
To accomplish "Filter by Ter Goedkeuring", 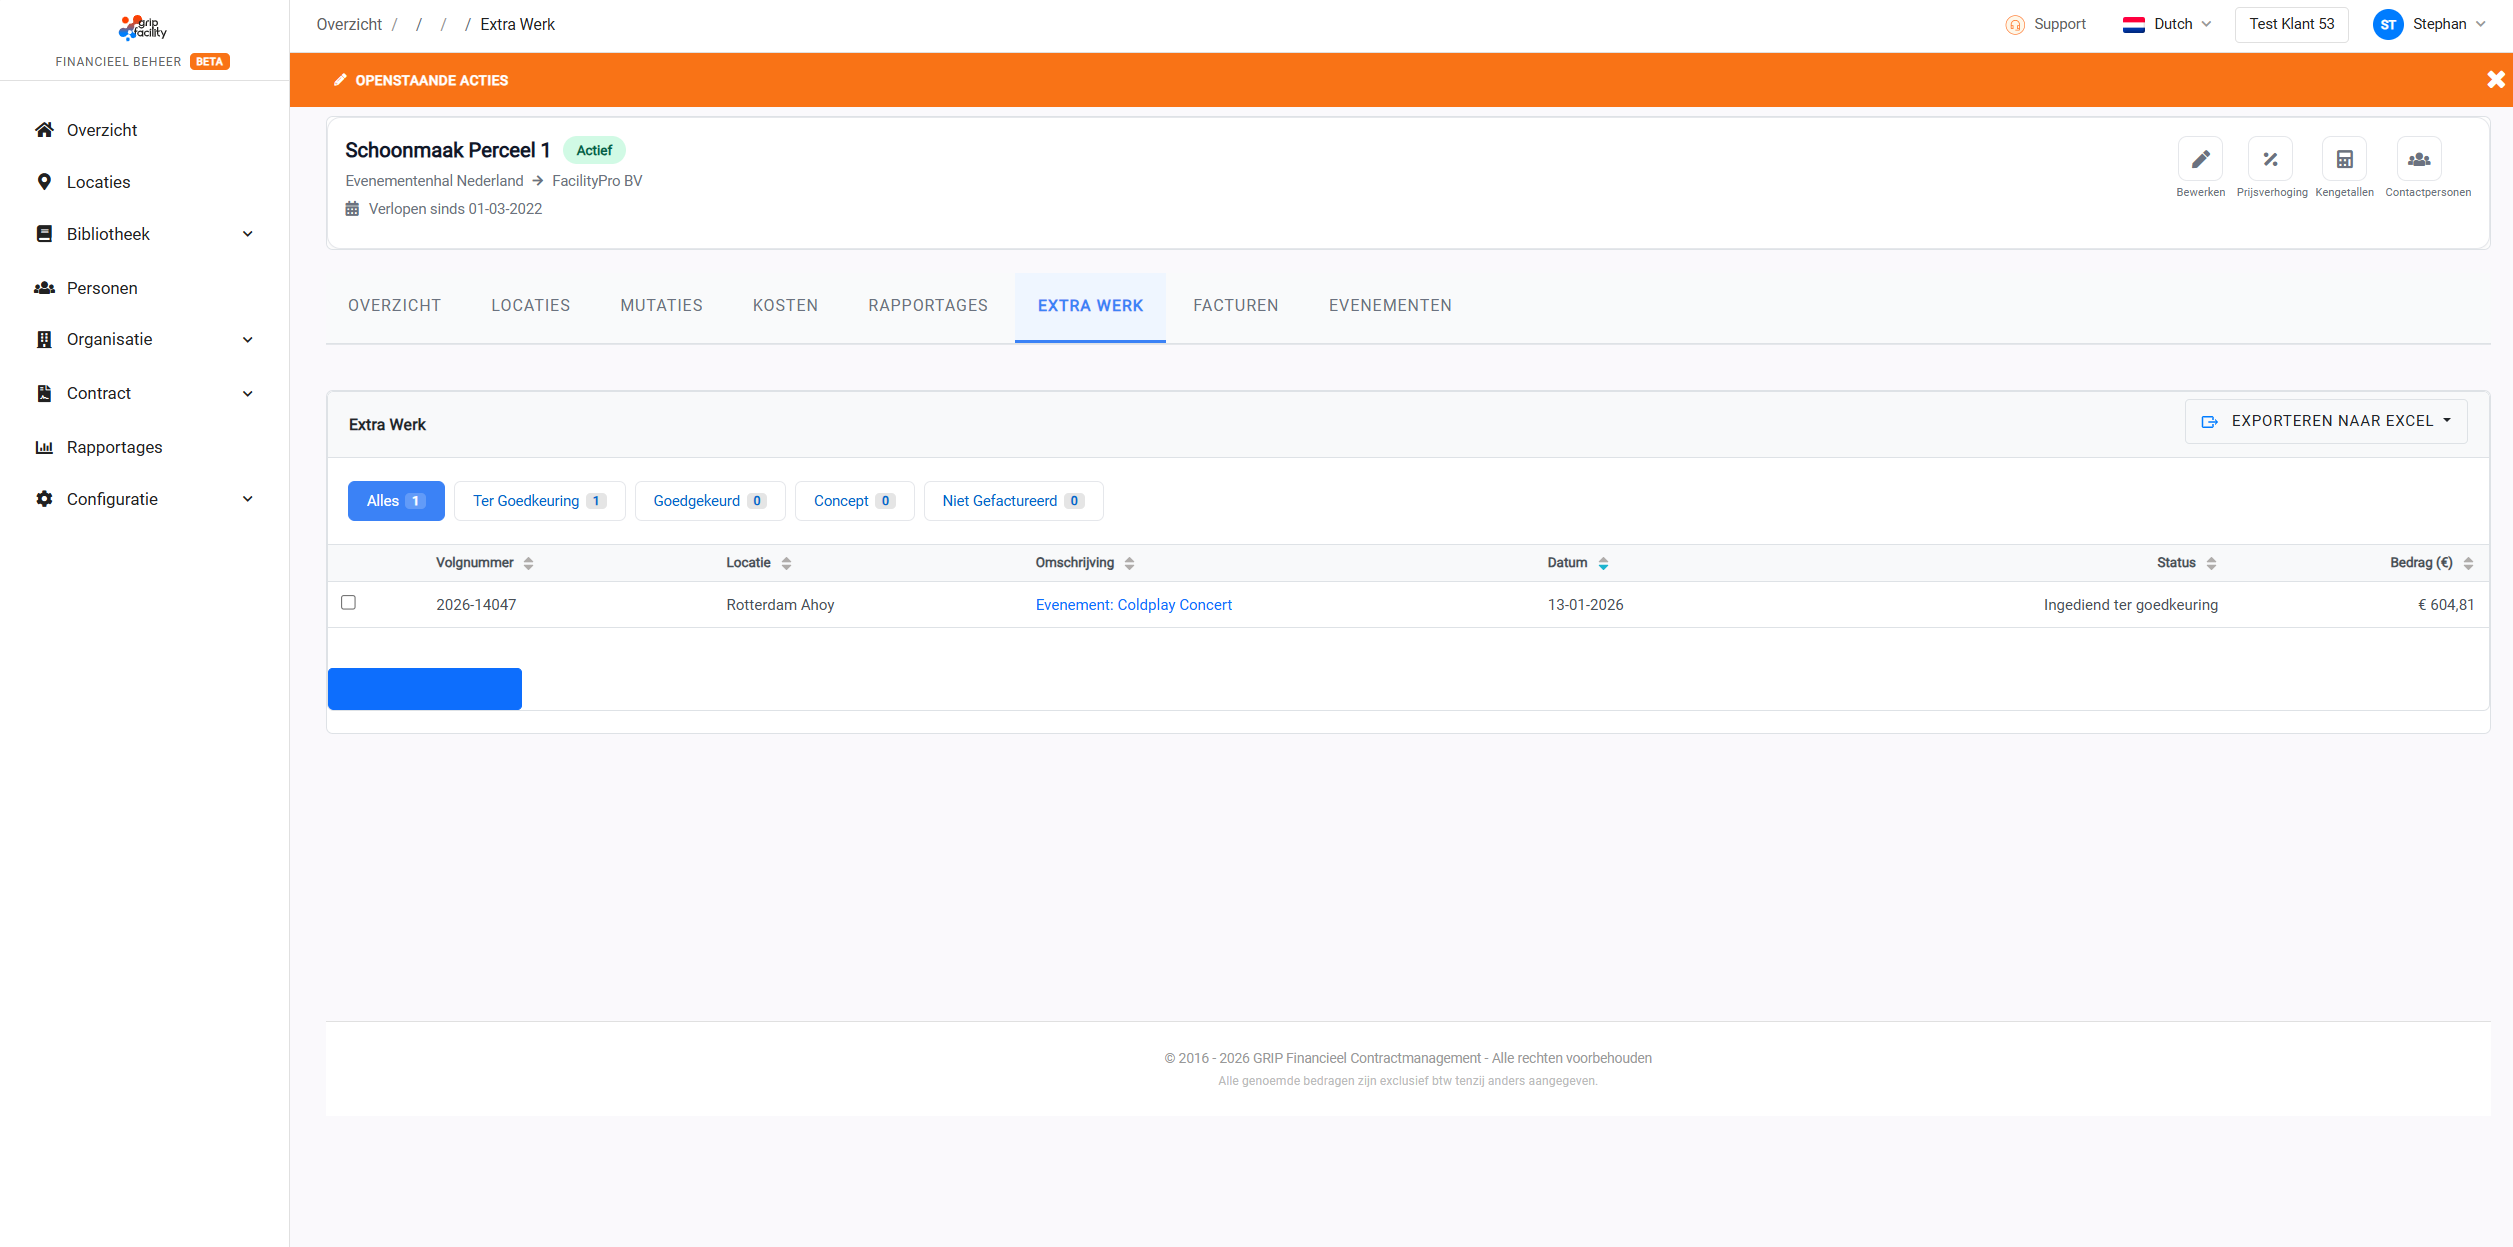I will (x=539, y=501).
